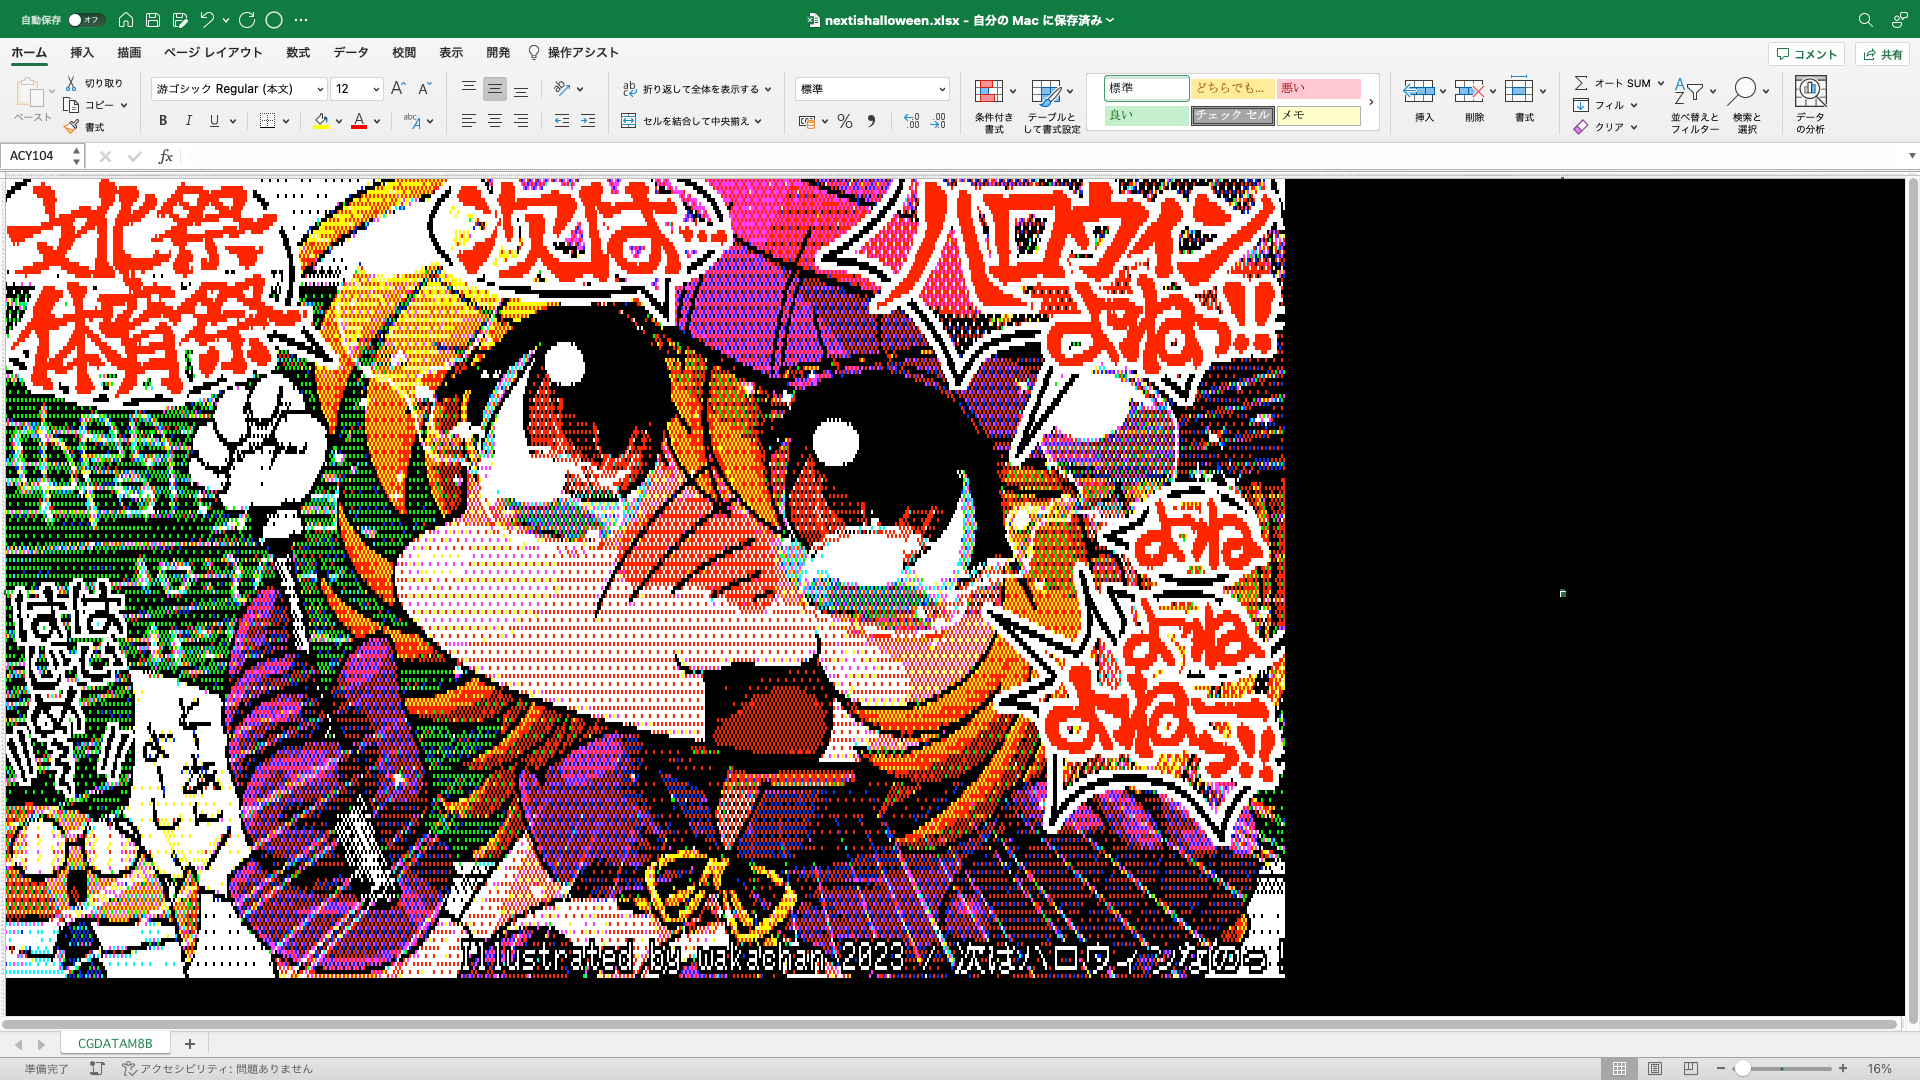Open the 挿入 (Insert) ribbon tab
Viewport: 1920px width, 1080px height.
82,52
